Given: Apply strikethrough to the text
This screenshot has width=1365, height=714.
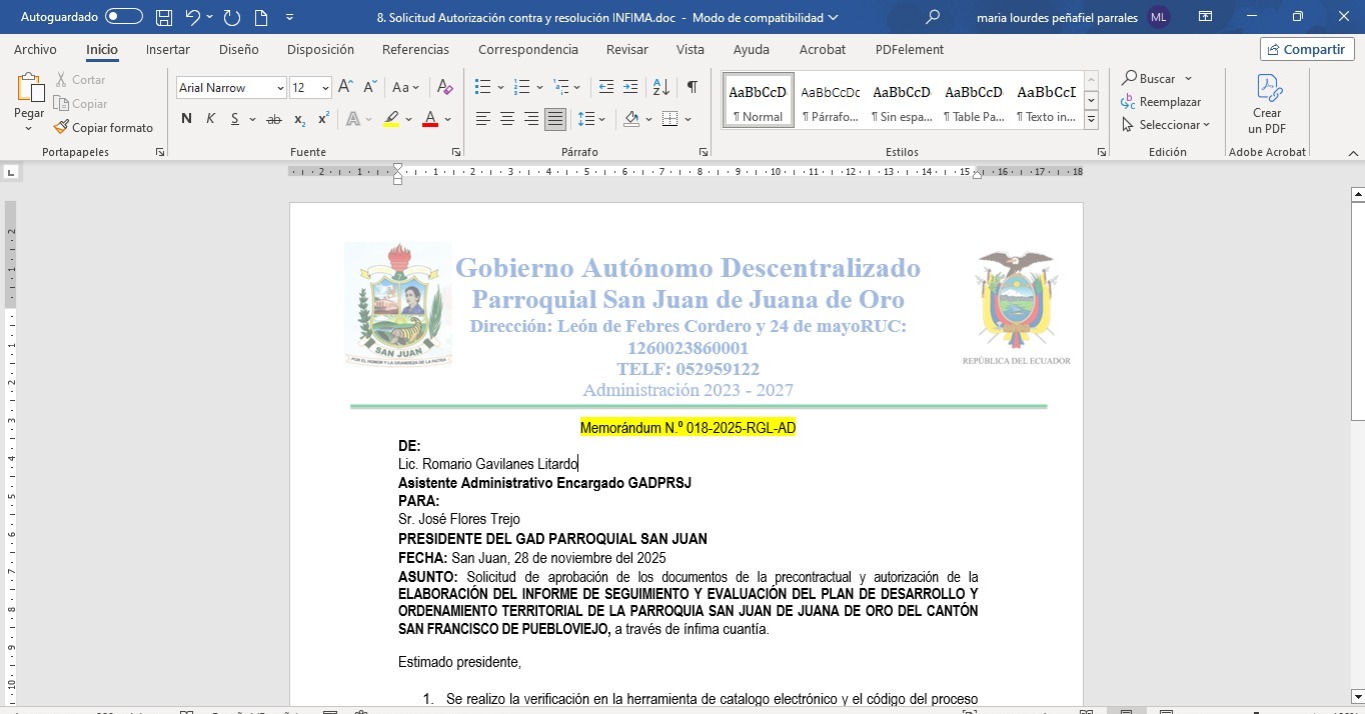Looking at the screenshot, I should [273, 119].
